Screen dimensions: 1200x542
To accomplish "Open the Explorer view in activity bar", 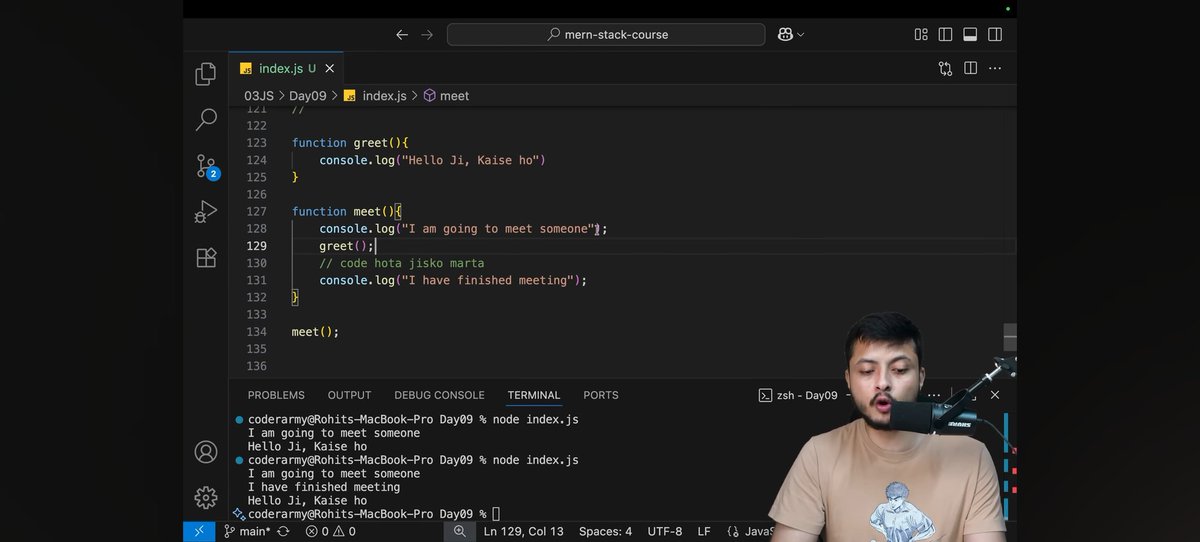I will tap(206, 74).
